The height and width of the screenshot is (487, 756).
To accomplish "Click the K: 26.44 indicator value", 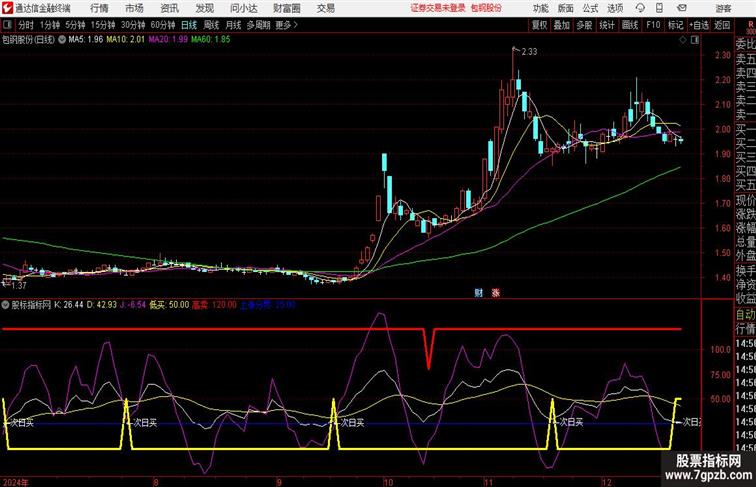I will tap(68, 305).
